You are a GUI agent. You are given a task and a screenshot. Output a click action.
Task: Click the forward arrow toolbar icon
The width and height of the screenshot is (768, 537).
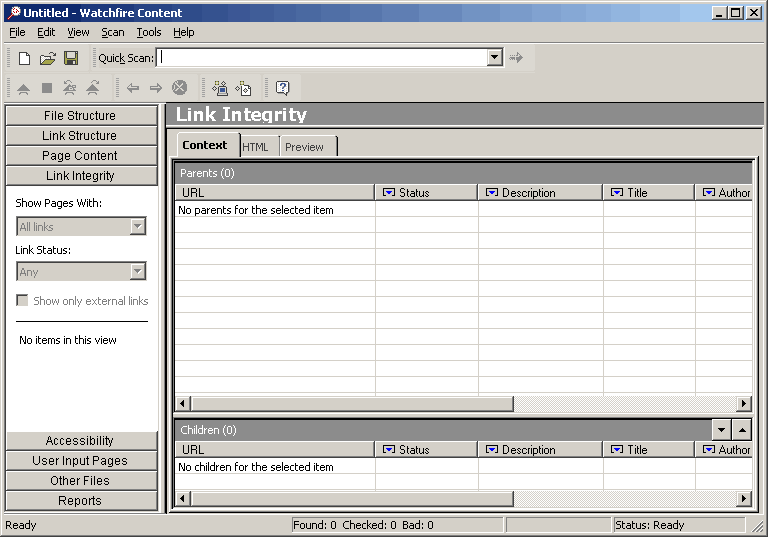point(156,88)
